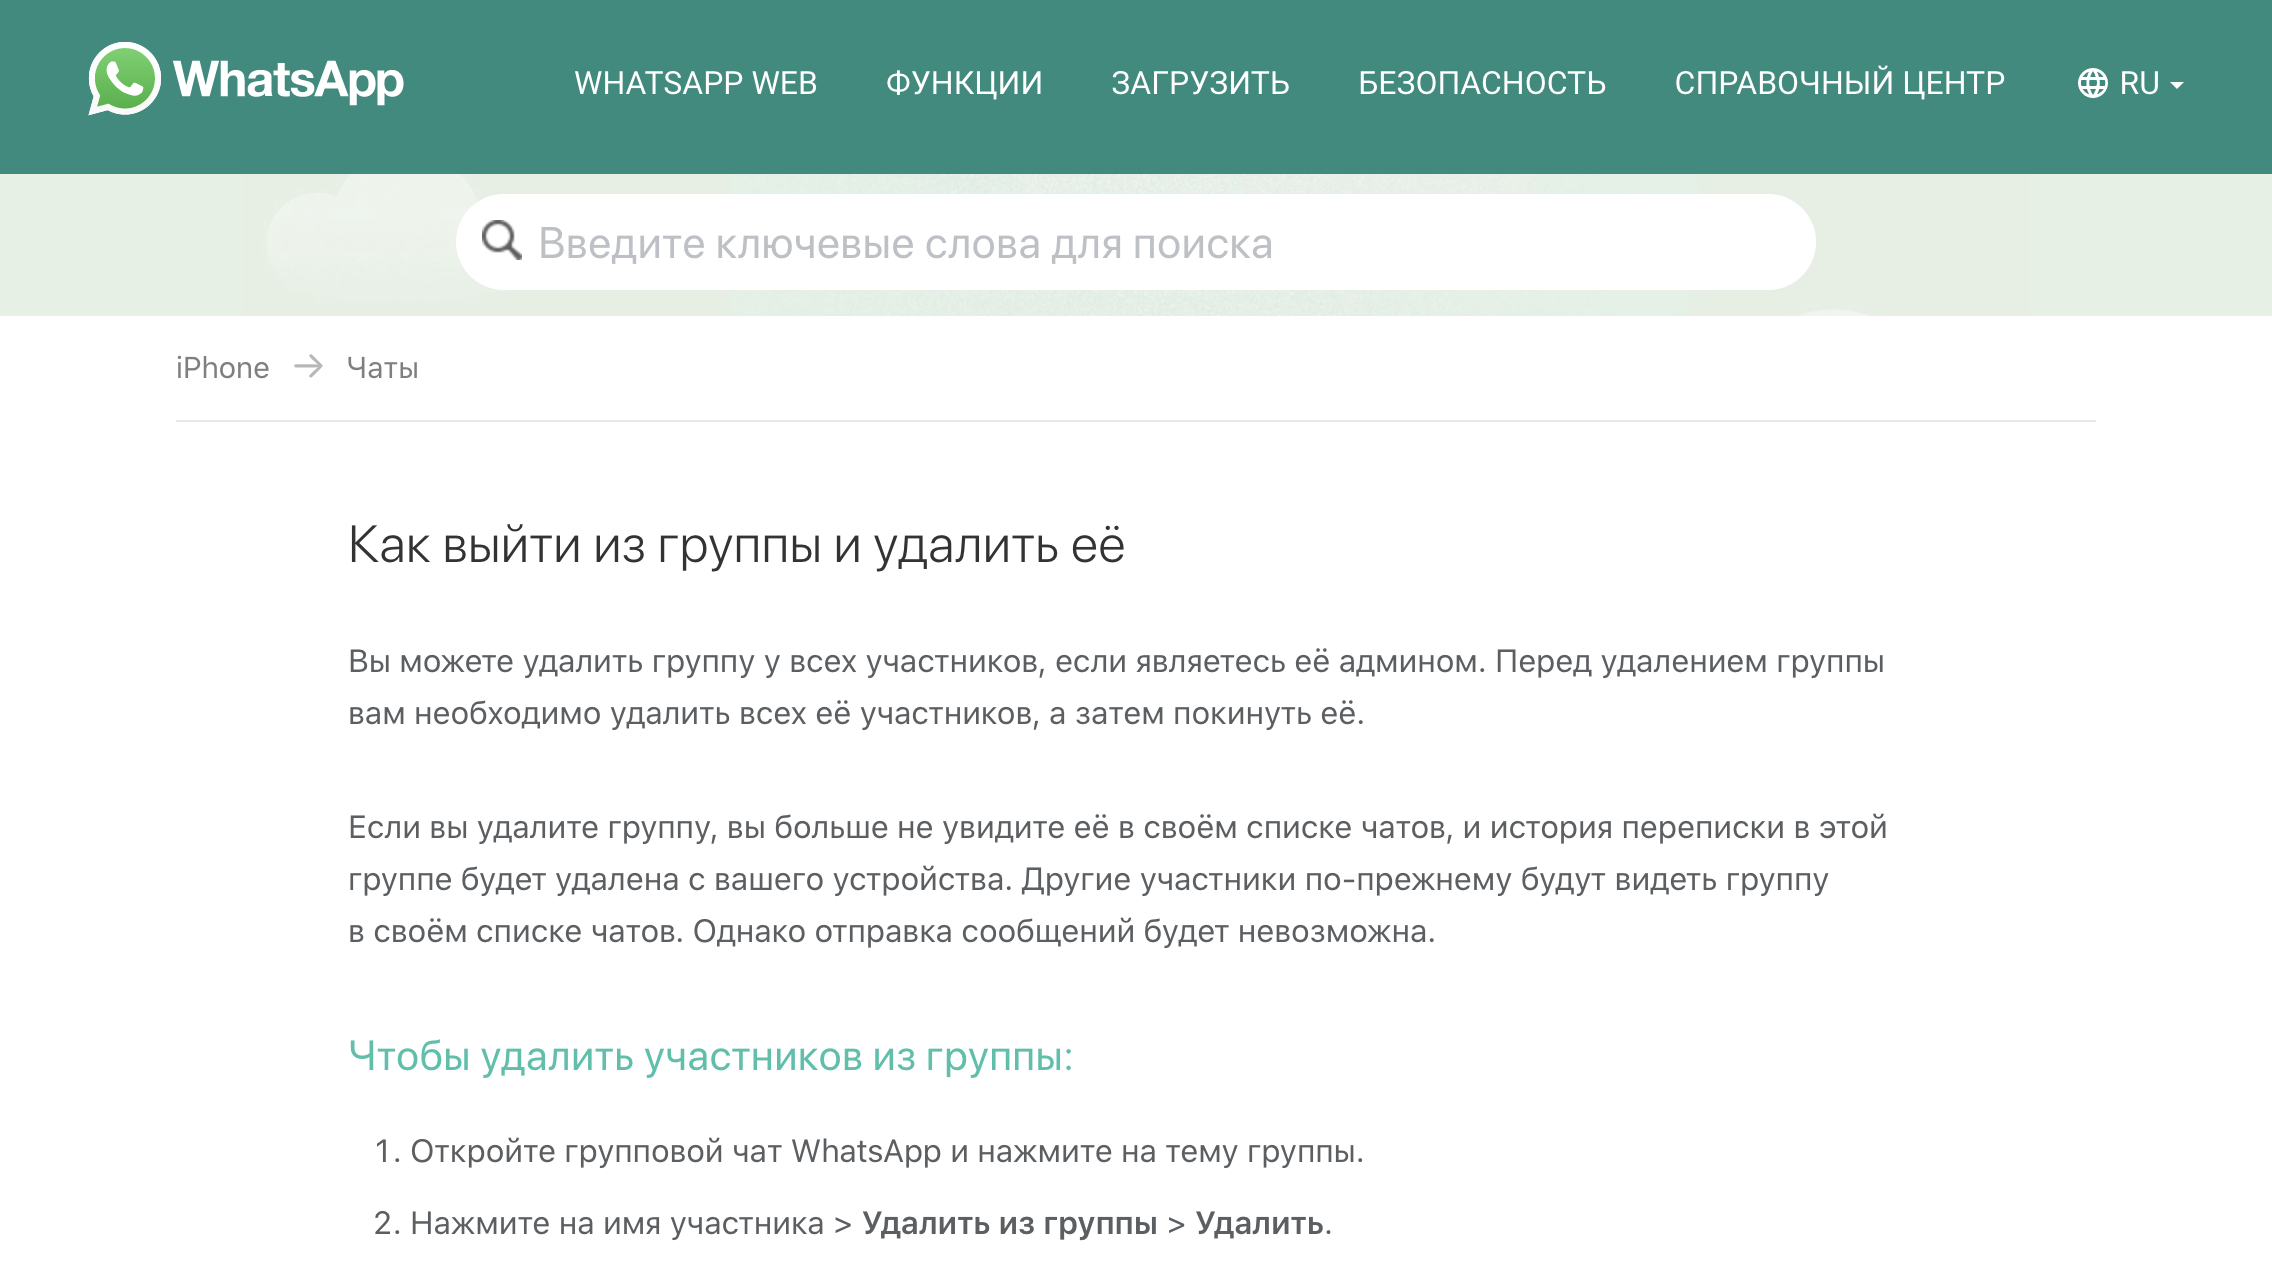The width and height of the screenshot is (2272, 1280).
Task: Click the WhatsApp logo icon
Action: pyautogui.click(x=124, y=79)
